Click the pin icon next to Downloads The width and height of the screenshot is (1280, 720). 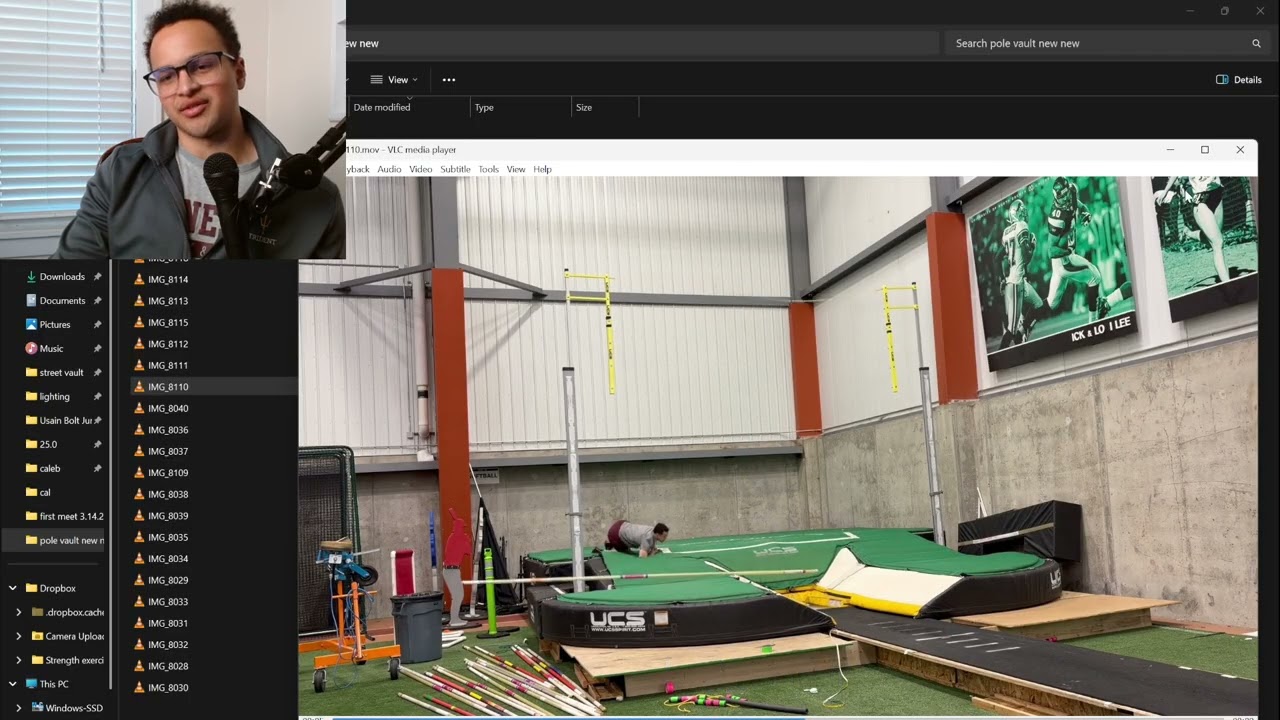pos(97,277)
